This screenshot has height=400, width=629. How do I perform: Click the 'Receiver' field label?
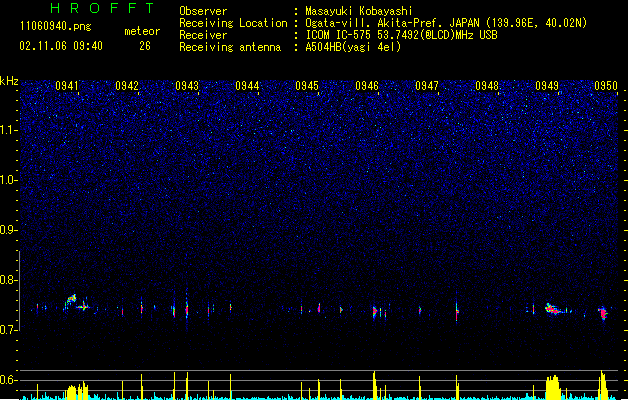(203, 35)
